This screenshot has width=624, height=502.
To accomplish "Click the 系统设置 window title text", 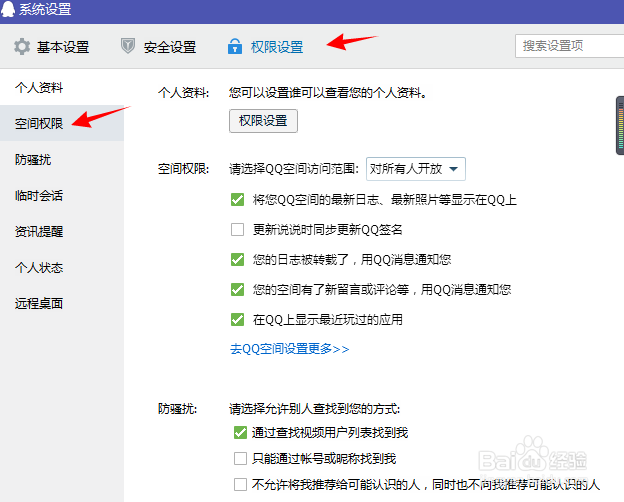I will tap(45, 9).
